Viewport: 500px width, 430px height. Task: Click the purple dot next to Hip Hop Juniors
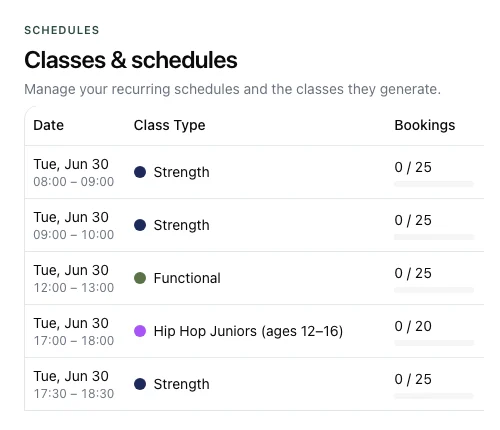[140, 331]
